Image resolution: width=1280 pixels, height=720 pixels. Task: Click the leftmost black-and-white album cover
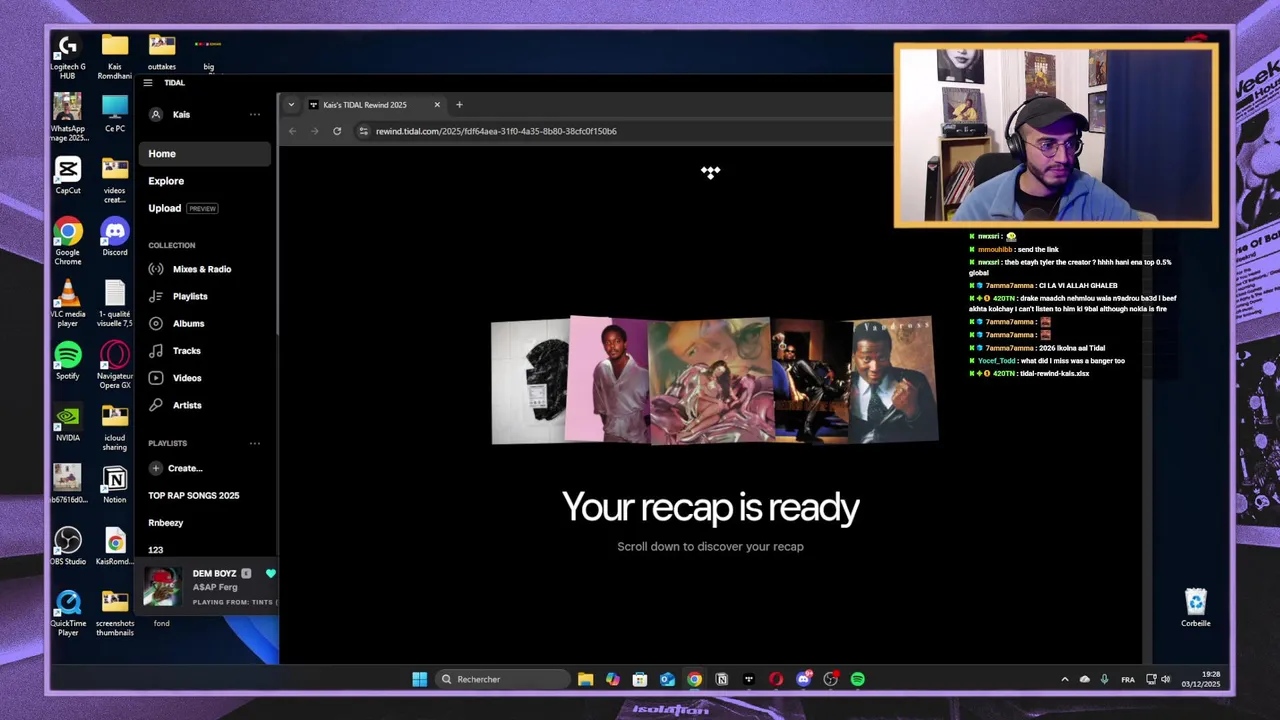[x=530, y=382]
